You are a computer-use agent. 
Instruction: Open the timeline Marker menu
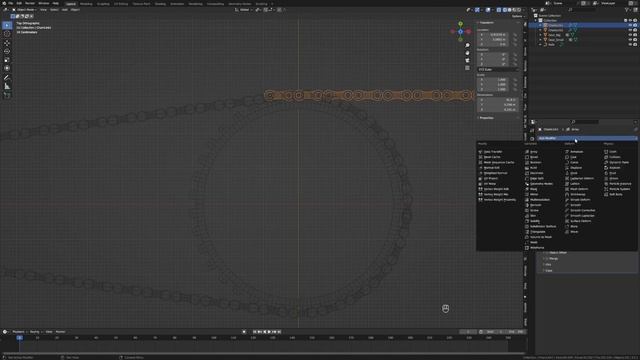pyautogui.click(x=60, y=332)
